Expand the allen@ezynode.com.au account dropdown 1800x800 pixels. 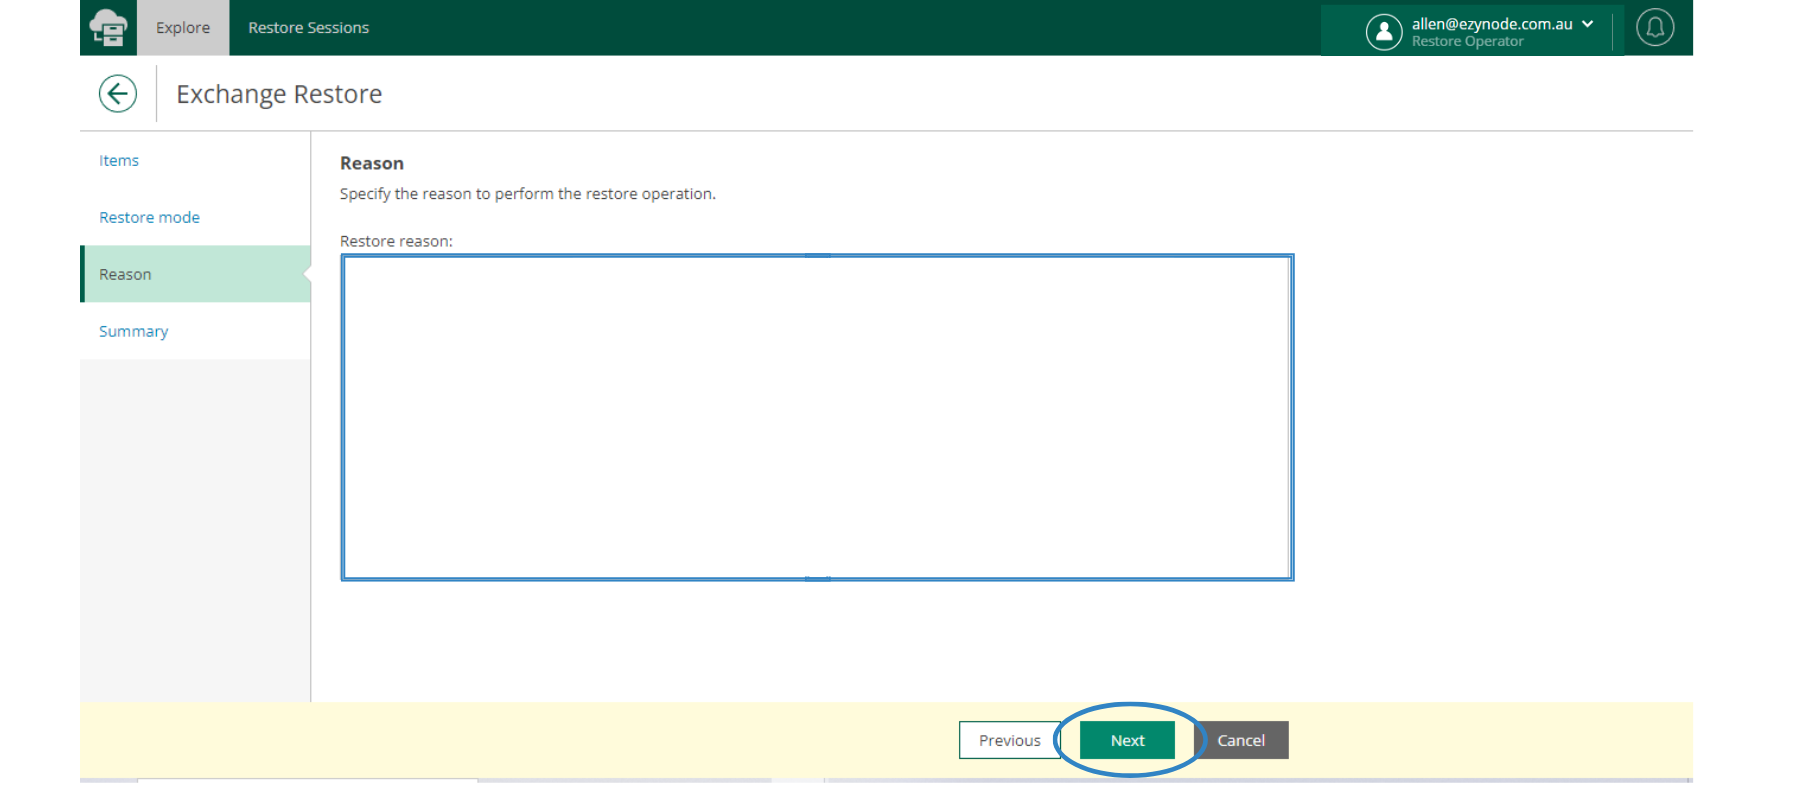(x=1588, y=24)
